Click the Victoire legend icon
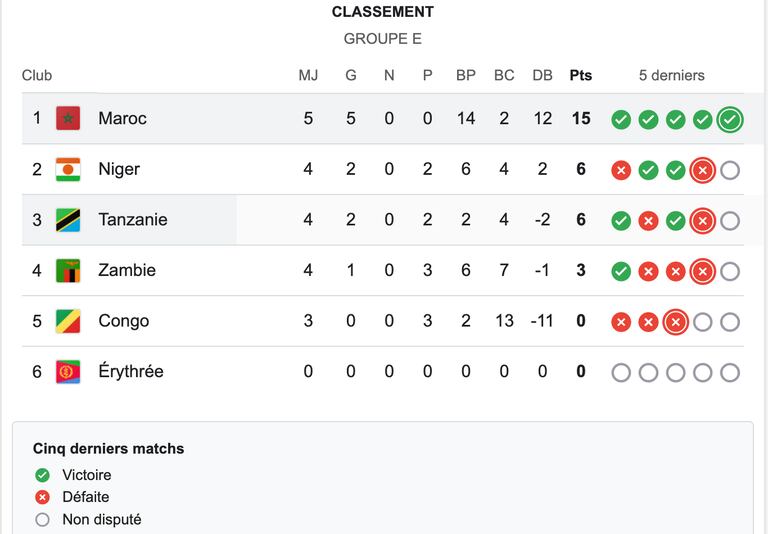This screenshot has height=534, width=768. [x=43, y=475]
